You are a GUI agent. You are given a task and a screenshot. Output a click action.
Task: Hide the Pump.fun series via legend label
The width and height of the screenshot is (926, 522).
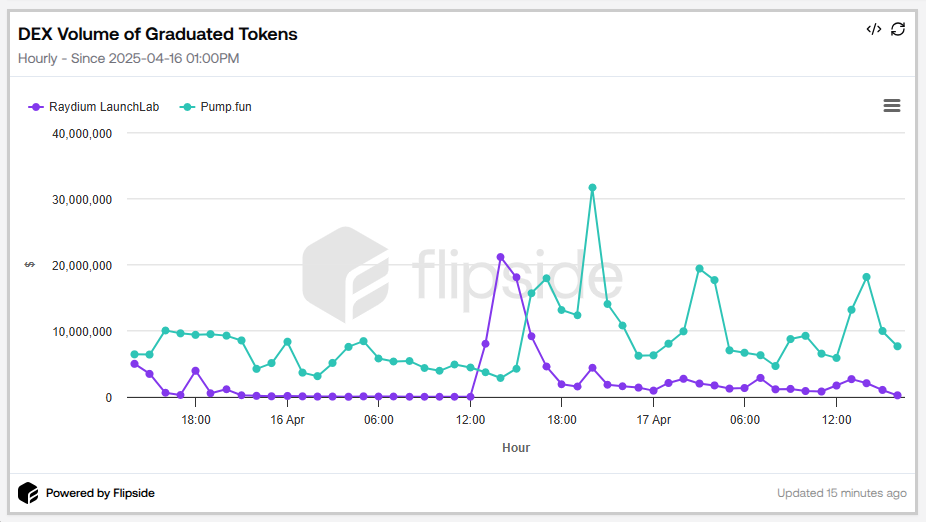pos(226,107)
